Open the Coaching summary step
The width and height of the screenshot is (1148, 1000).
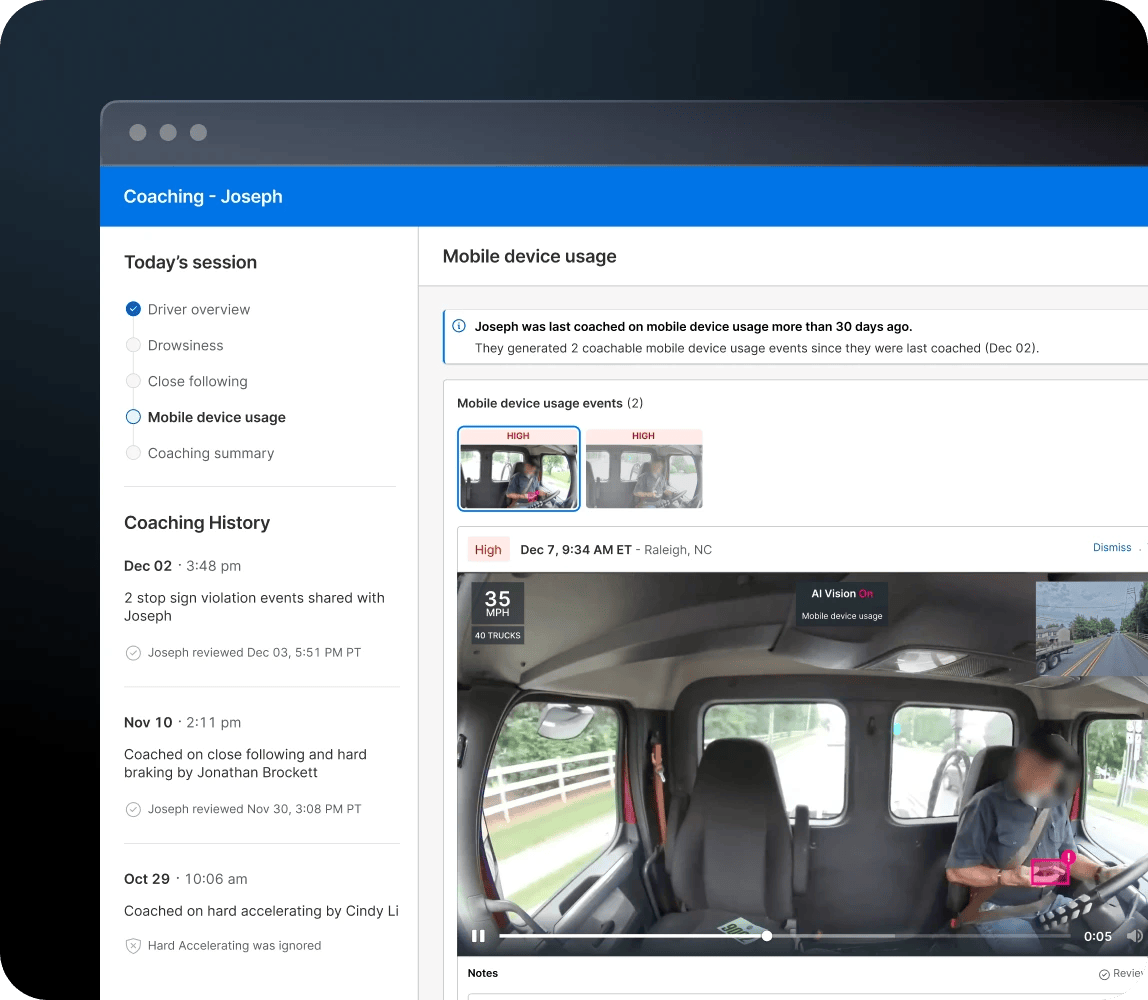click(211, 452)
